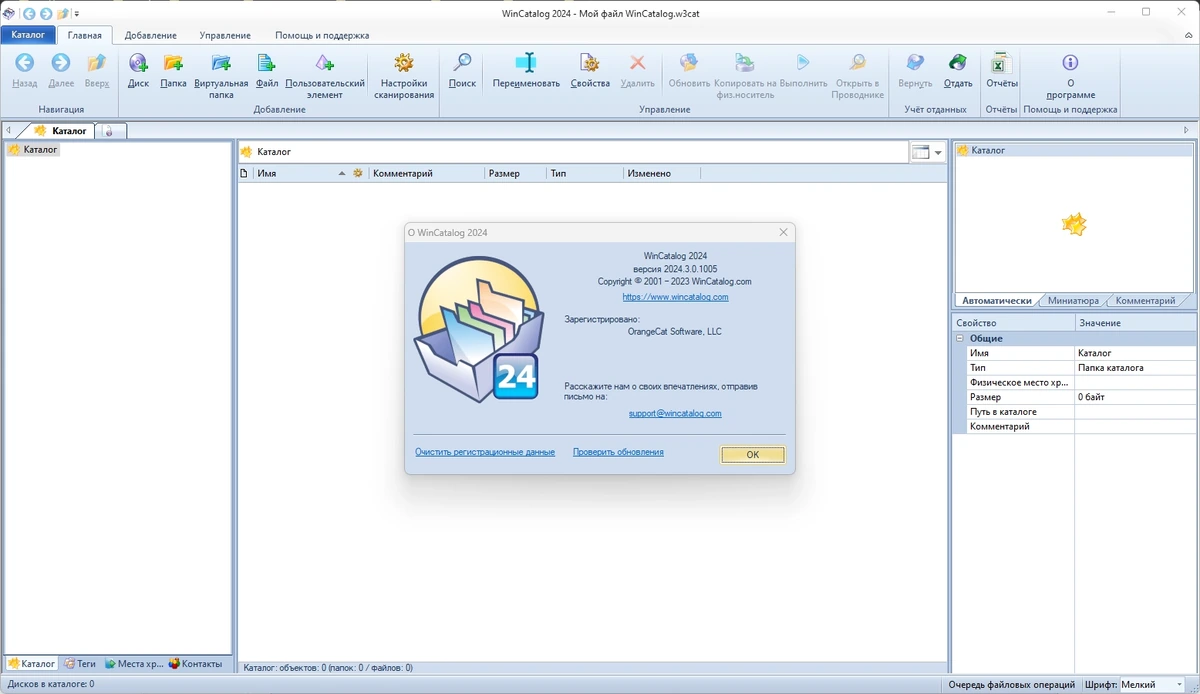Screen dimensions: 1200x694
Task: Switch to Миниатюра preview tab
Action: [x=1073, y=300]
